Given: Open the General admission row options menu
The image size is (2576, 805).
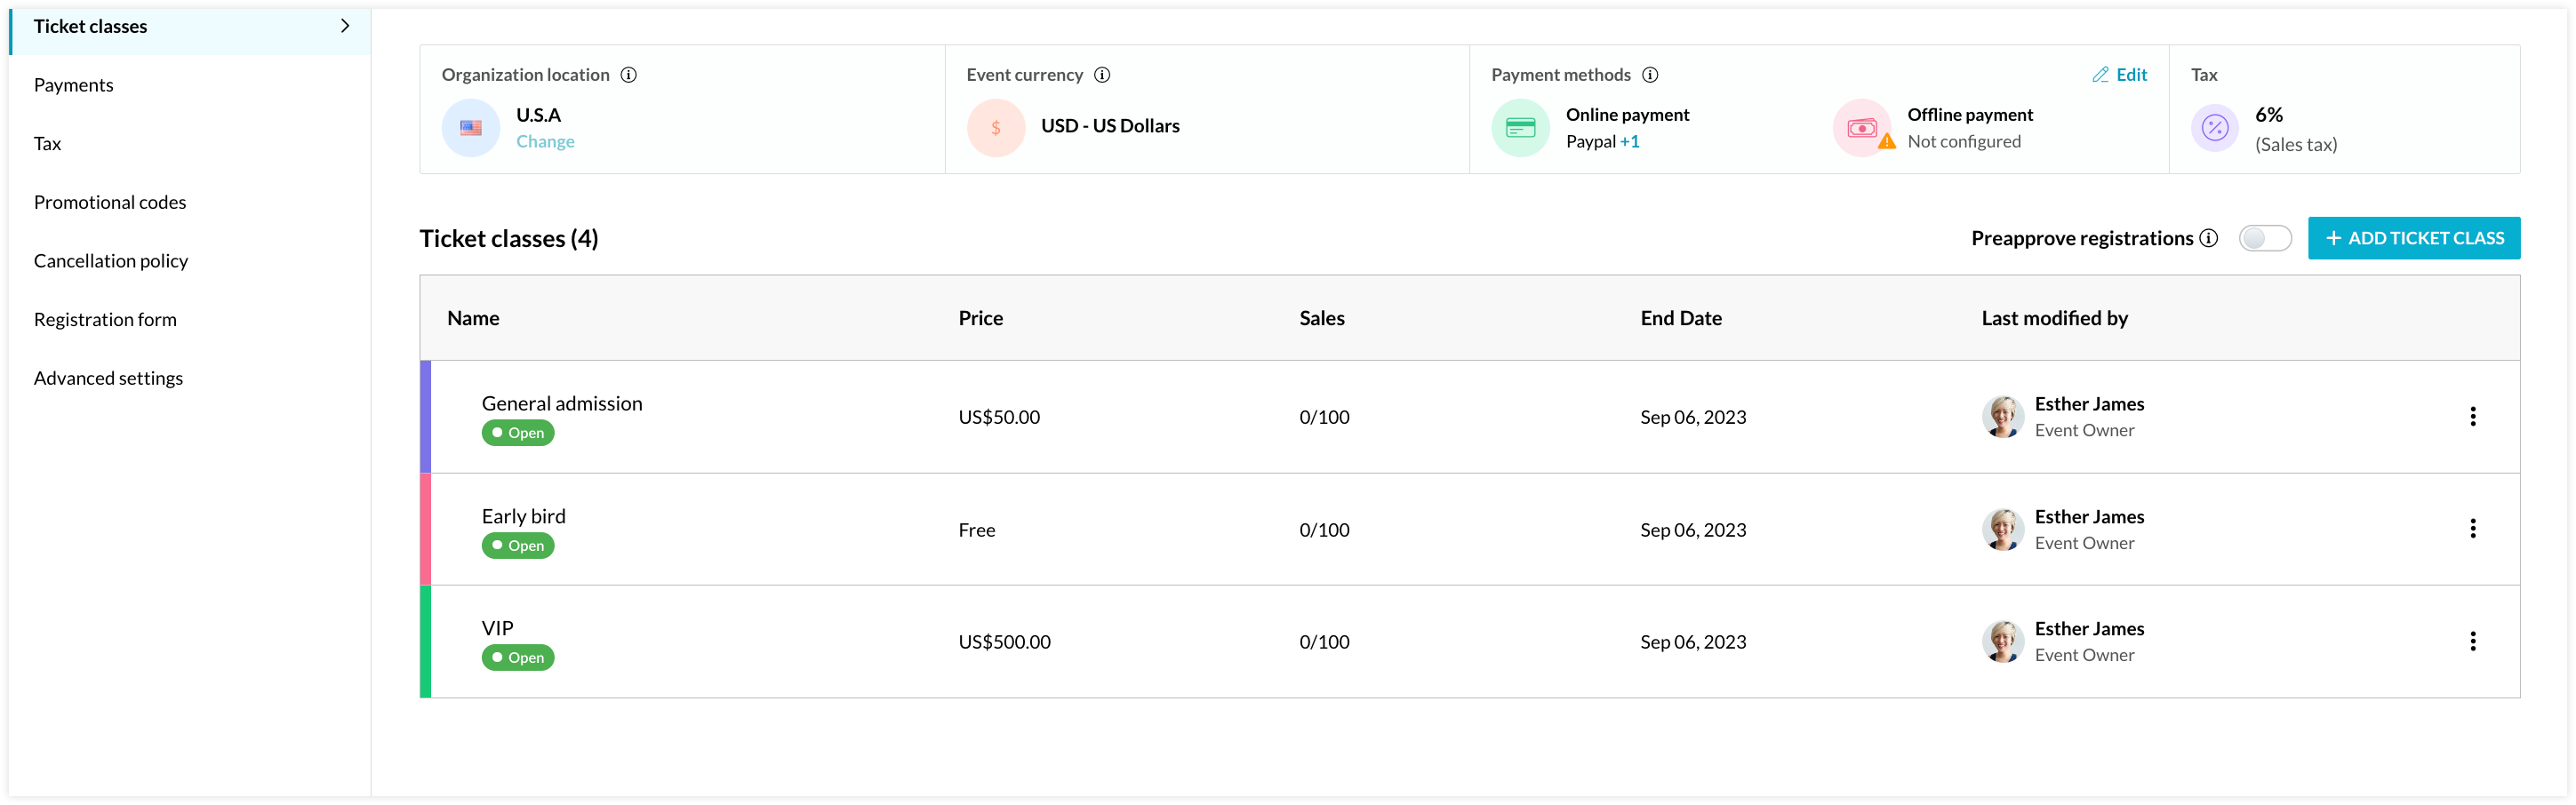Looking at the screenshot, I should pos(2474,416).
